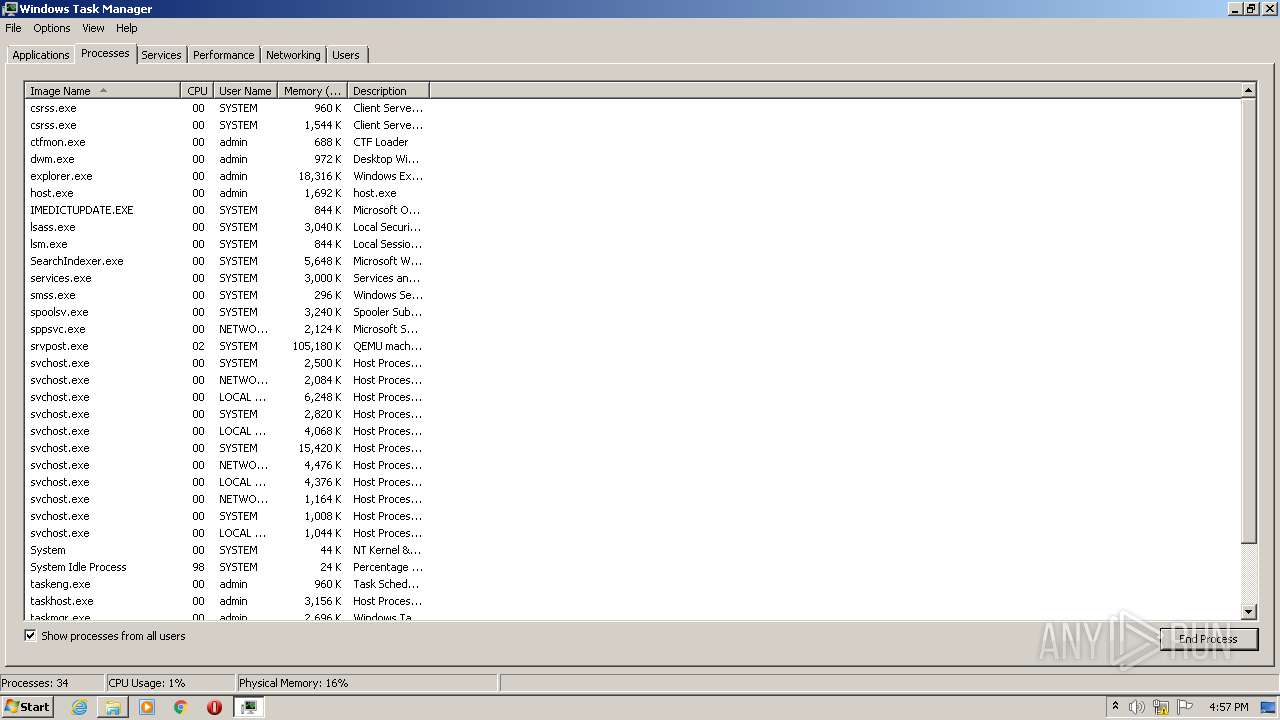Select the ctfmon.exe process row
The width and height of the screenshot is (1280, 720).
226,142
